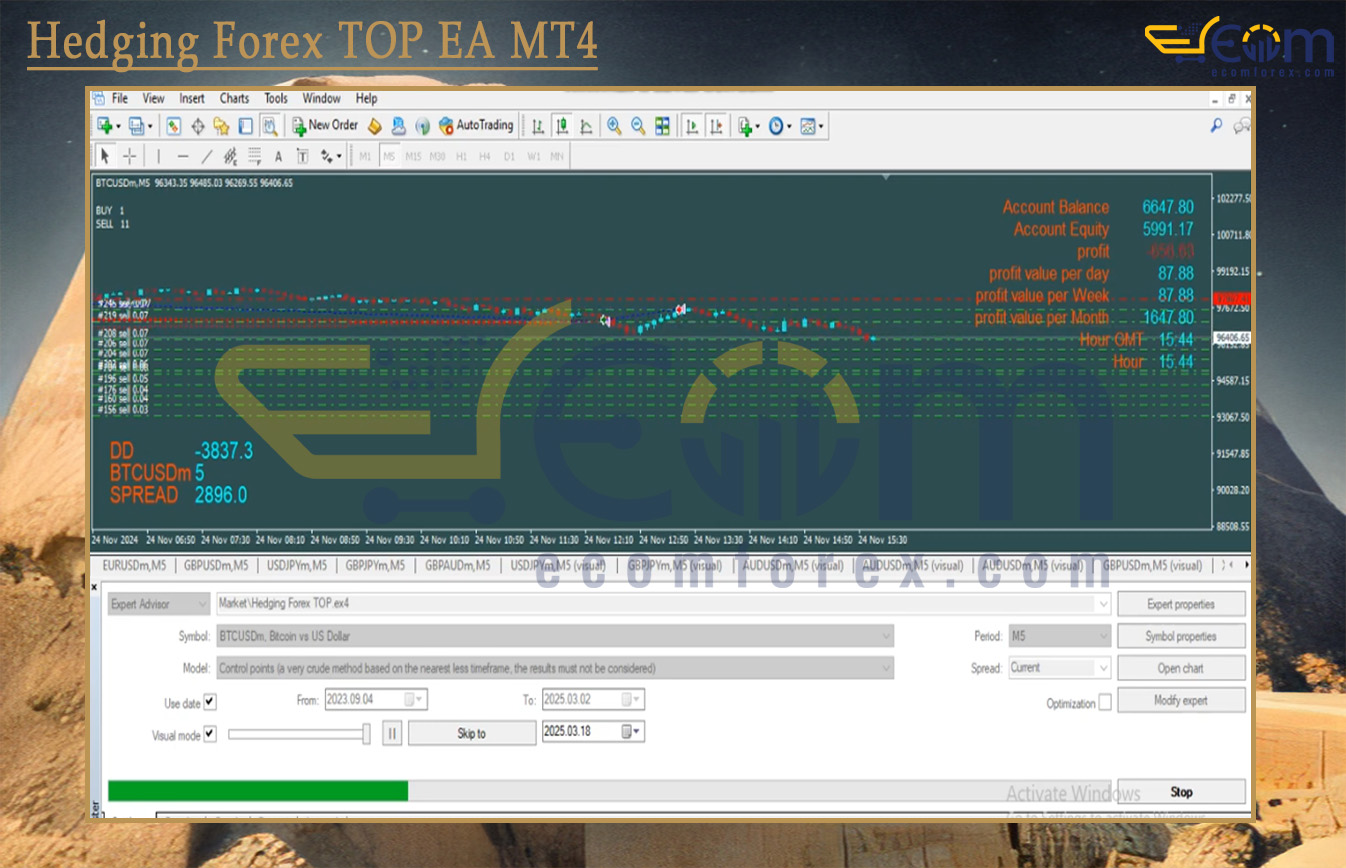Click the Tile Windows grid icon

662,126
